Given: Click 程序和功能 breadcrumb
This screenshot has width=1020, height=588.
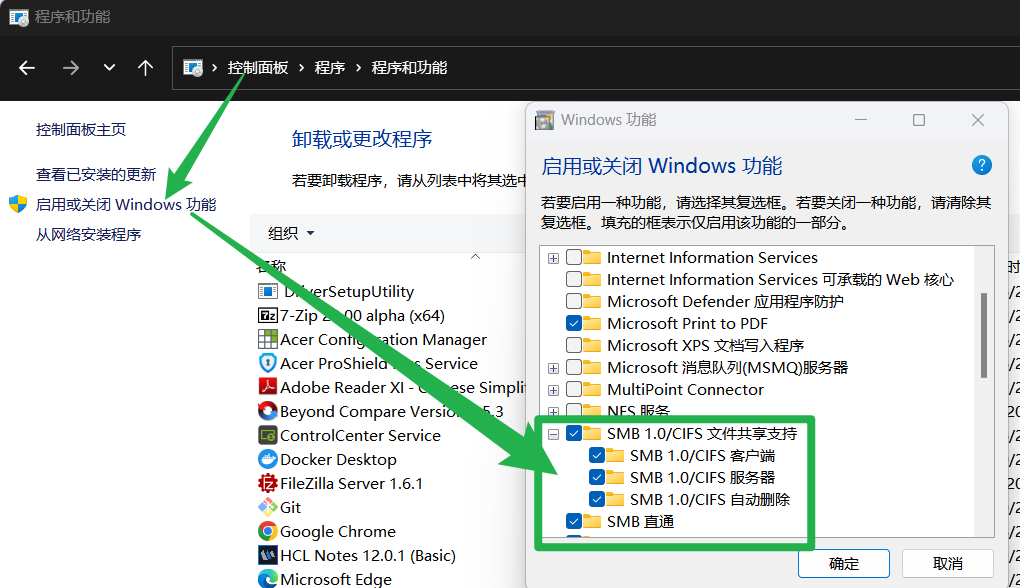Looking at the screenshot, I should (x=409, y=68).
